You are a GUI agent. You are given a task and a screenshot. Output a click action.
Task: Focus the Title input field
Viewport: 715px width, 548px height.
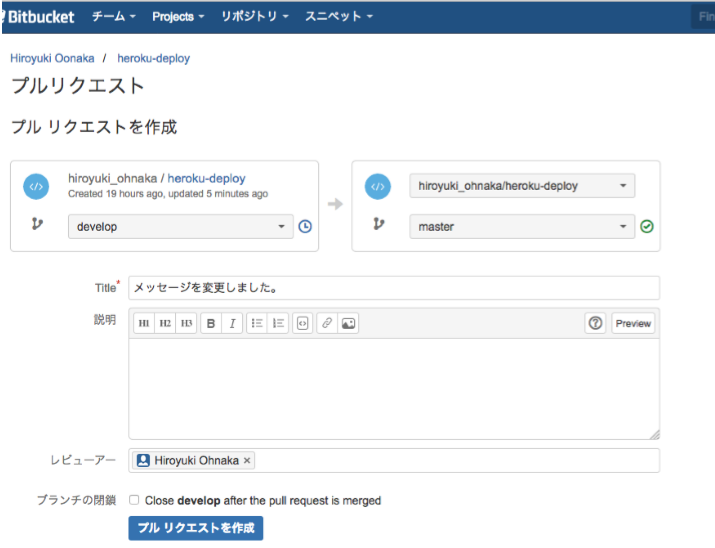(394, 288)
